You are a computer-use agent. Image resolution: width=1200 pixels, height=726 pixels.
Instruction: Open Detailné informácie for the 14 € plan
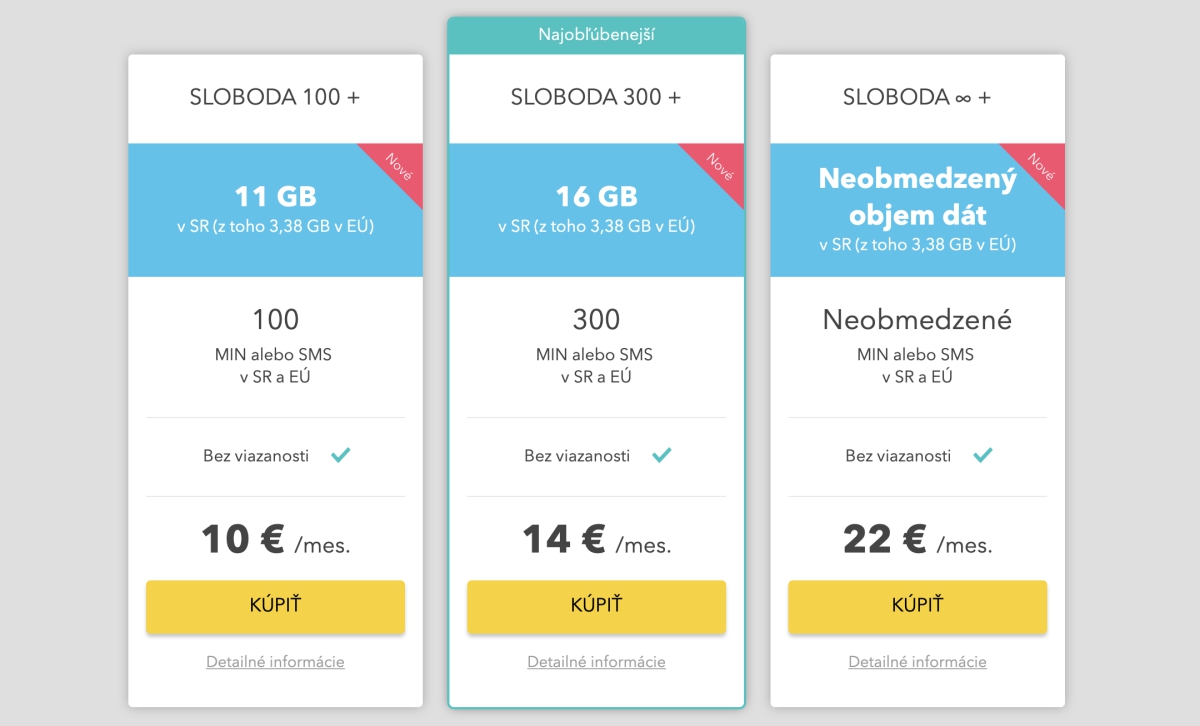596,662
